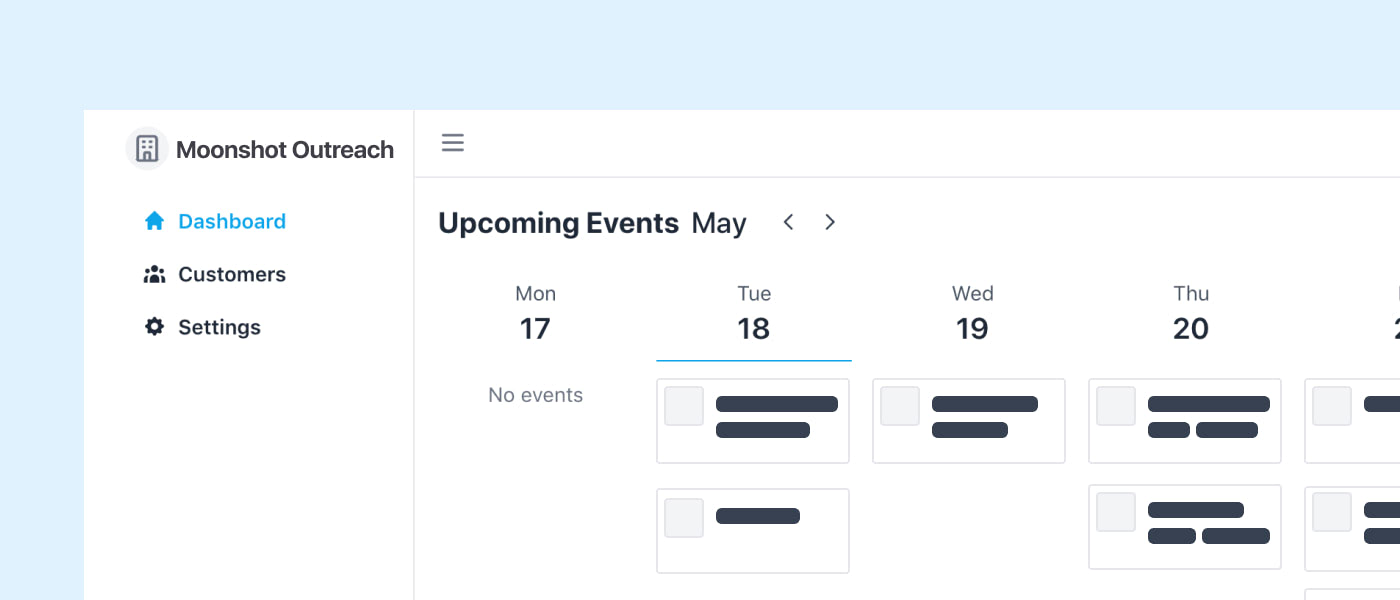The height and width of the screenshot is (600, 1400).
Task: Select Monday 17 in the calendar
Action: tap(535, 313)
